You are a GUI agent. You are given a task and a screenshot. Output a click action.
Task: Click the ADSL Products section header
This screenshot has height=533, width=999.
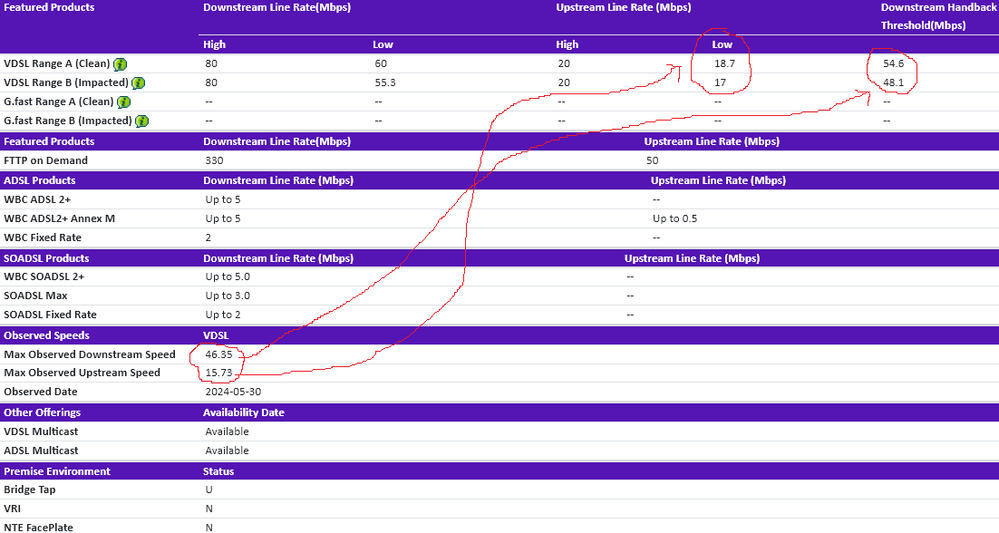pyautogui.click(x=40, y=181)
